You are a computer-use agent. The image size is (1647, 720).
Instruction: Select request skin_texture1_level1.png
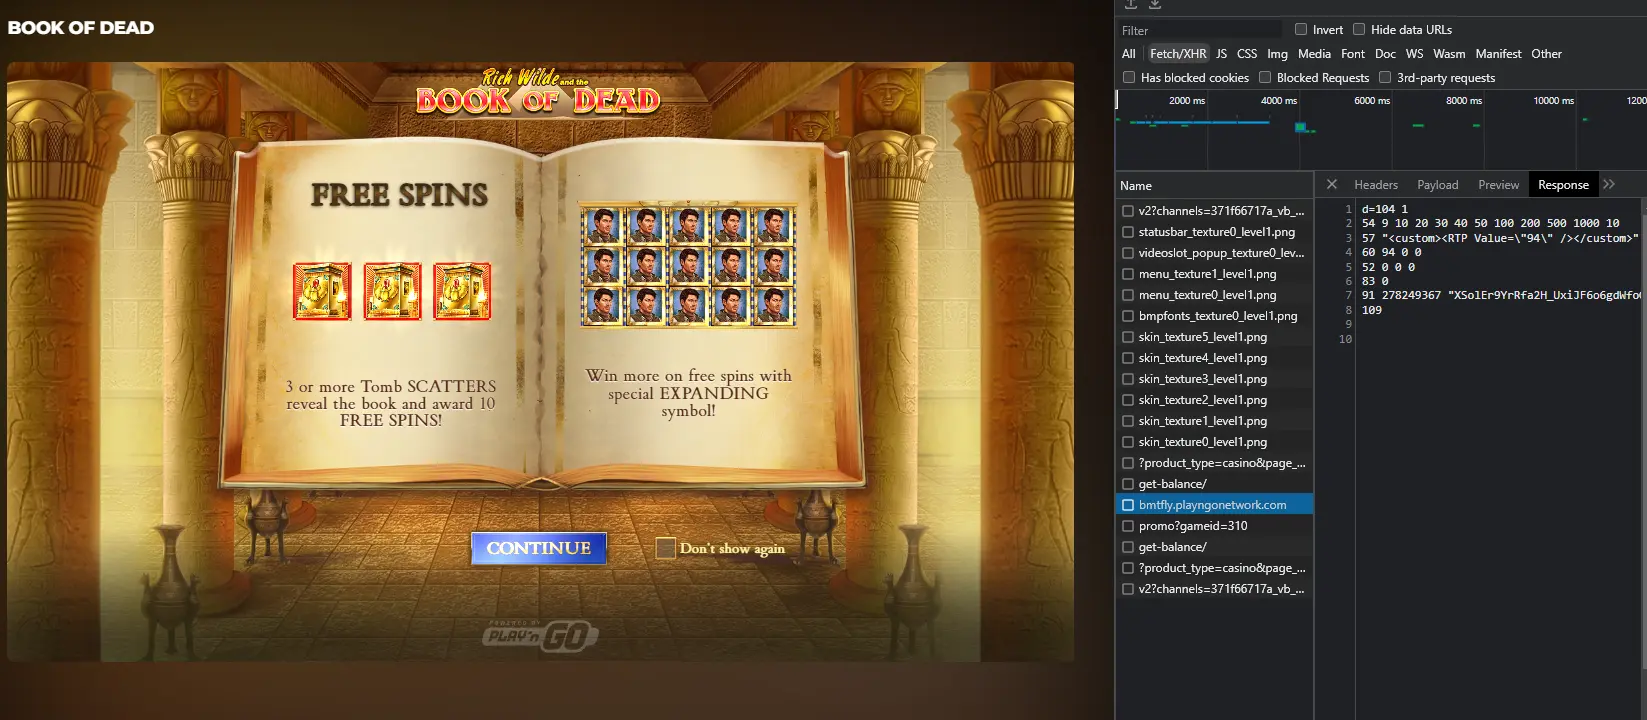coord(1214,421)
